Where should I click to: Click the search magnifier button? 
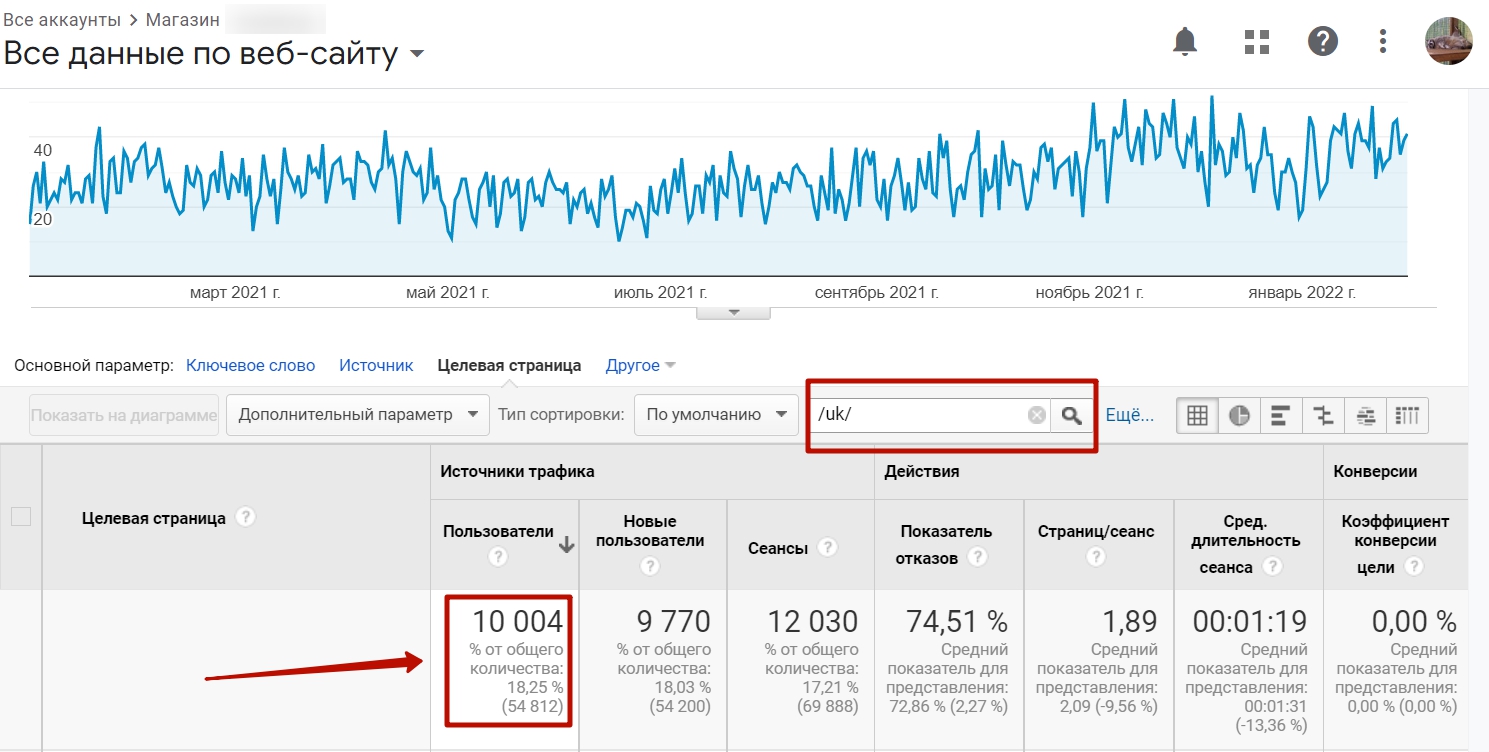(1071, 415)
